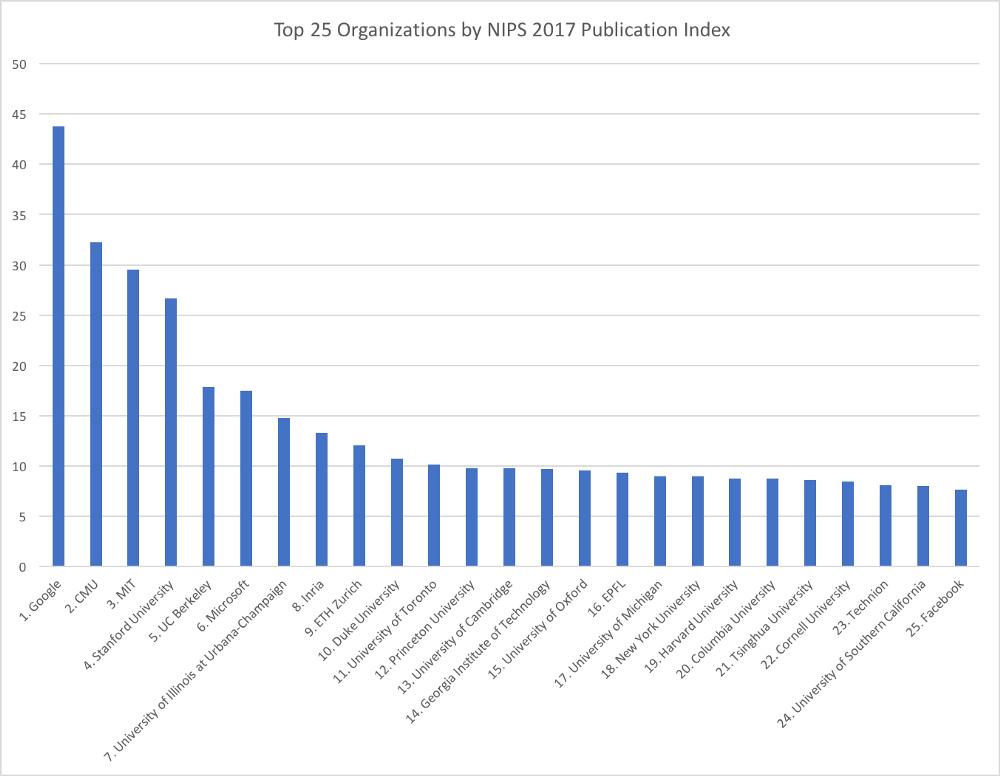The height and width of the screenshot is (776, 1000).
Task: Select the 25 value on y-axis
Action: (19, 316)
